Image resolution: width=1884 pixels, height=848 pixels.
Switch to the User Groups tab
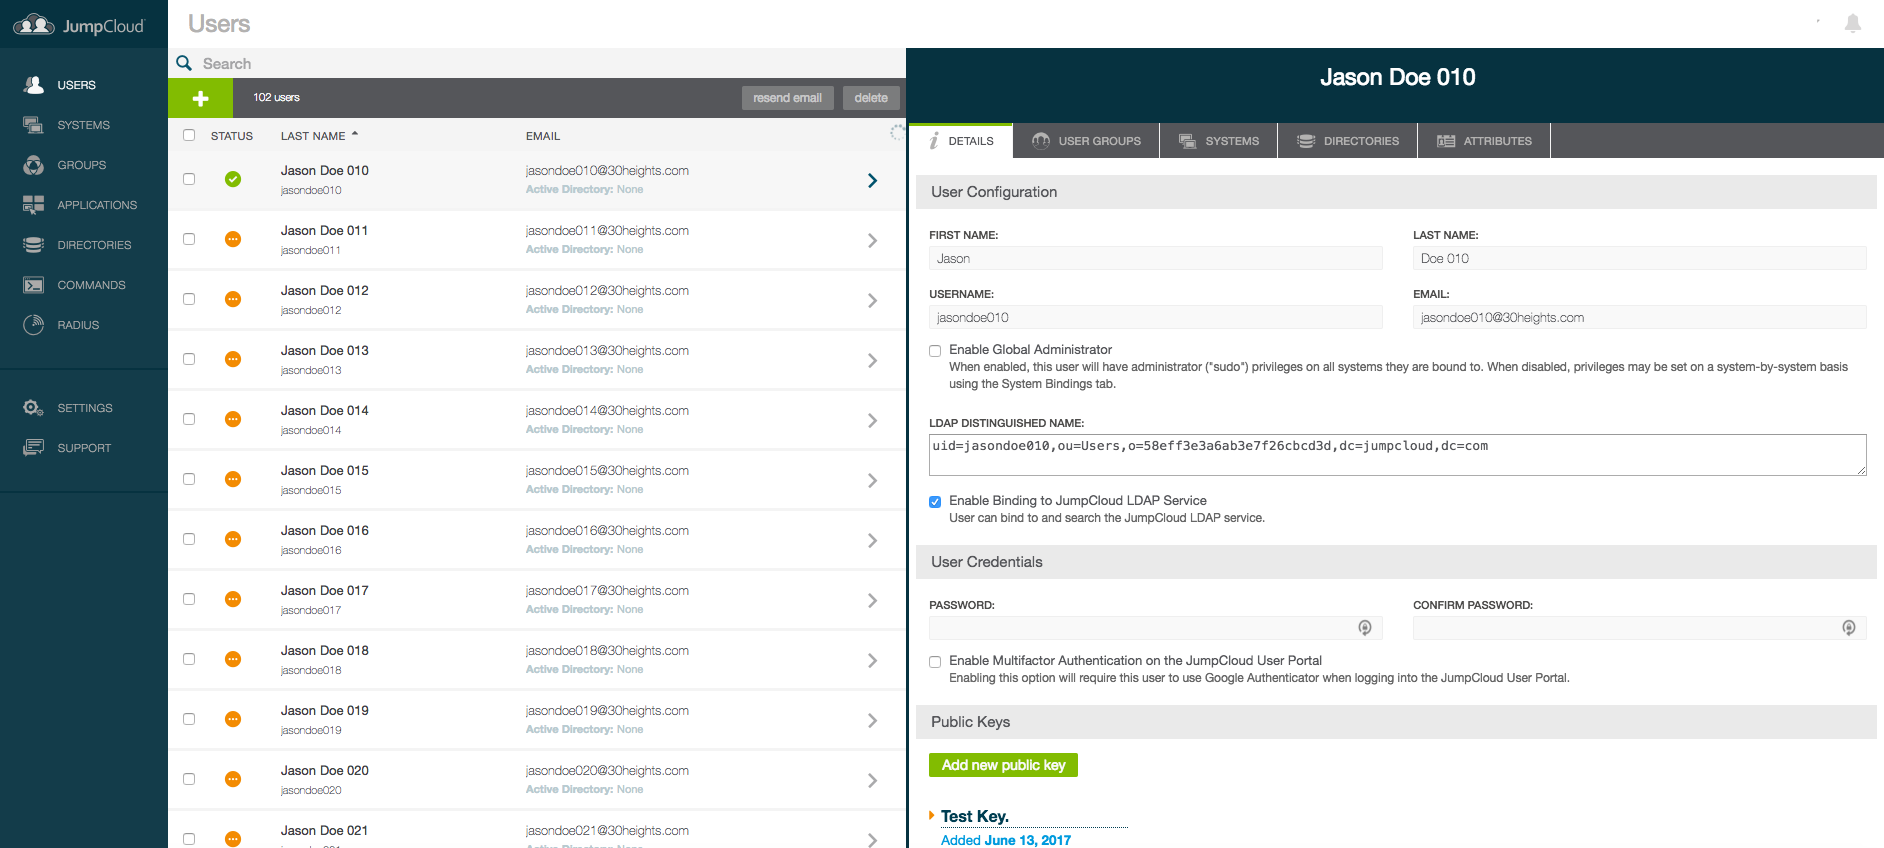pyautogui.click(x=1086, y=141)
